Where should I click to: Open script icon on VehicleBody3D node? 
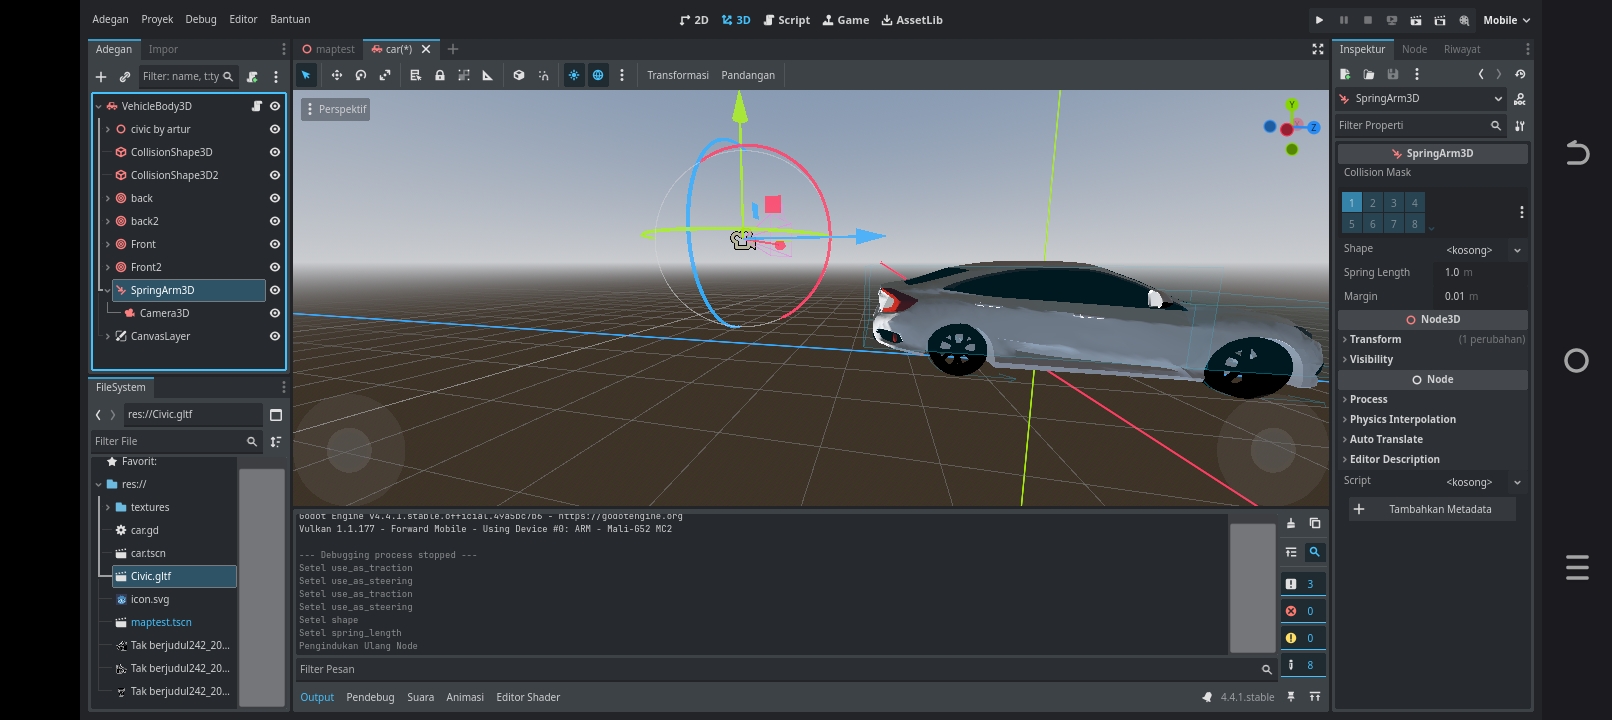(x=257, y=106)
